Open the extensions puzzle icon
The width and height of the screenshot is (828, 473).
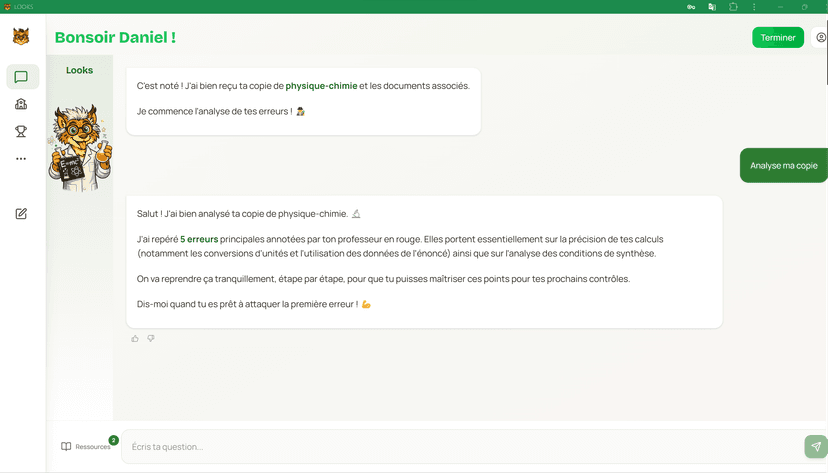pos(733,6)
